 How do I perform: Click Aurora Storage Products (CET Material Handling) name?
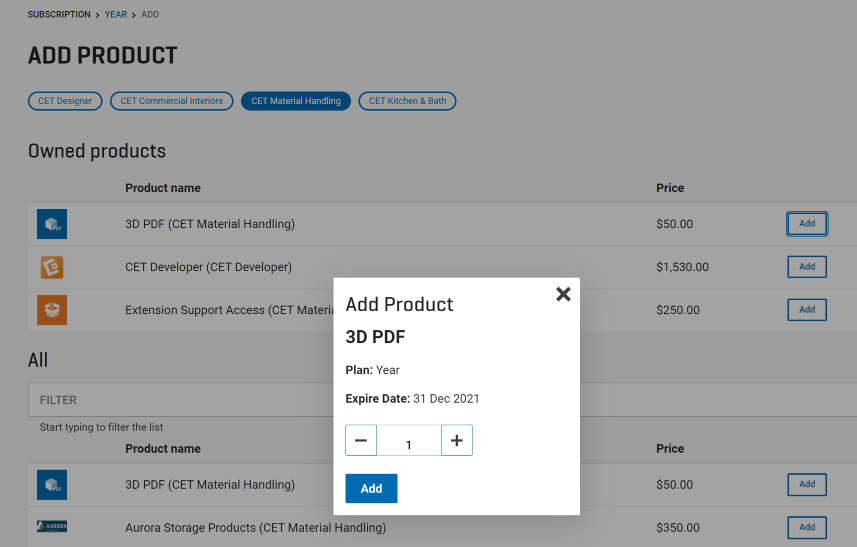coord(255,528)
